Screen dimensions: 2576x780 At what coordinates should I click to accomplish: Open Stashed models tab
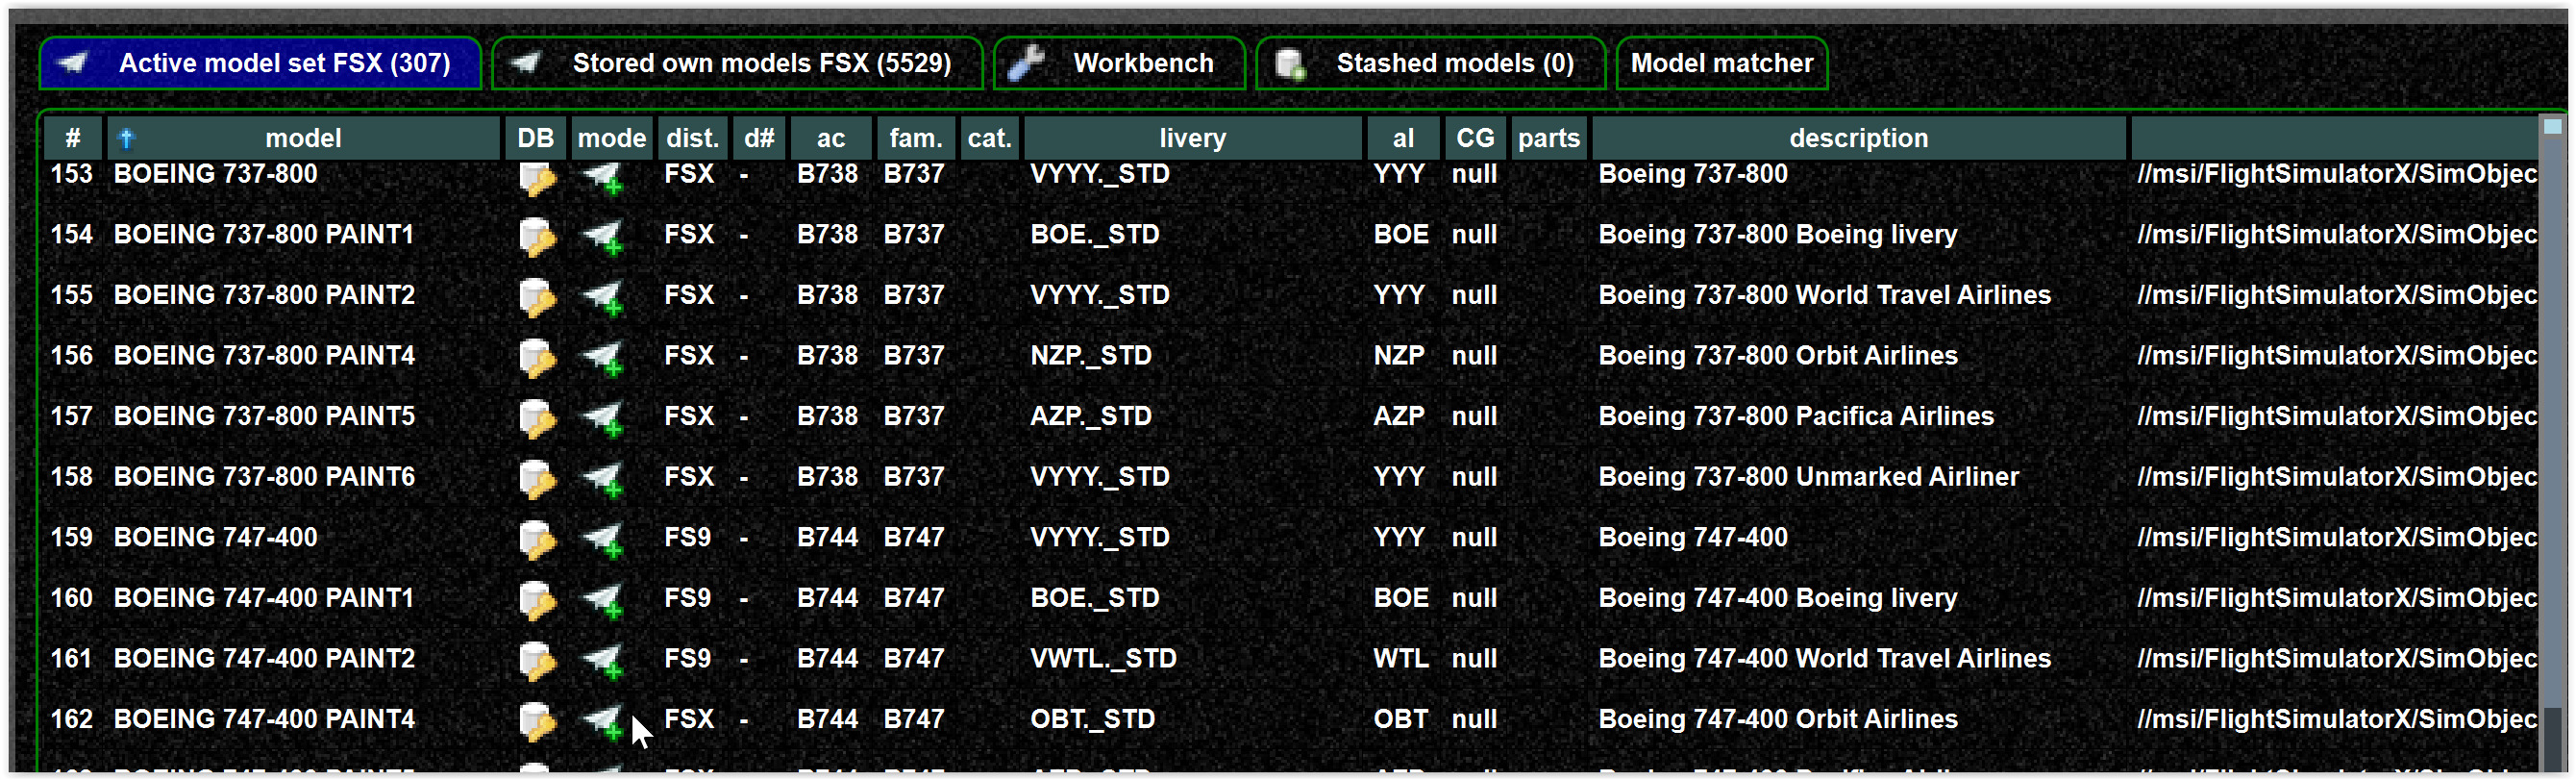point(1430,63)
